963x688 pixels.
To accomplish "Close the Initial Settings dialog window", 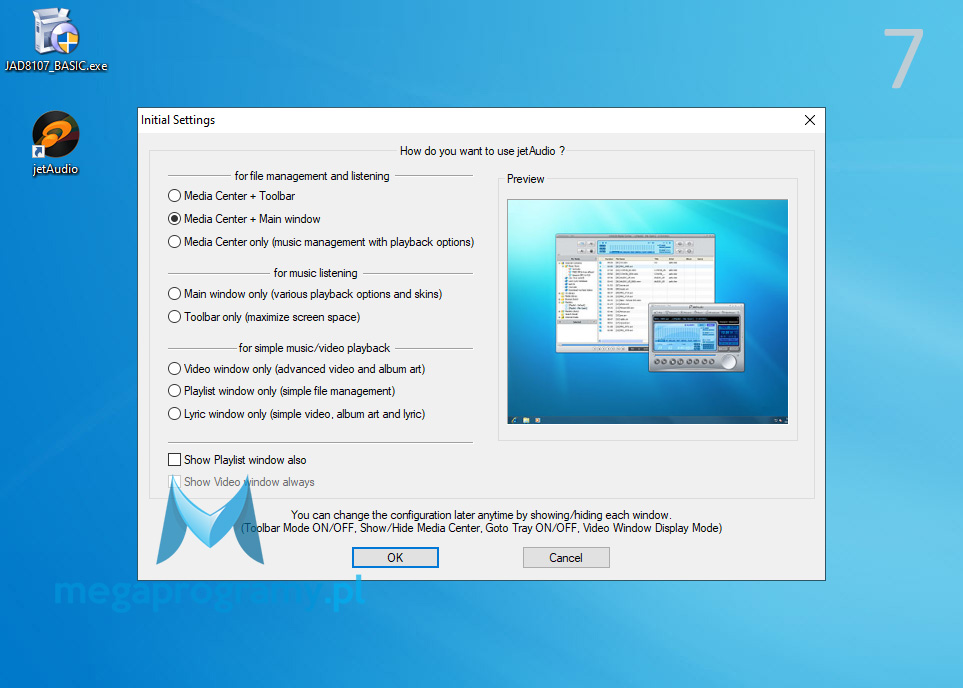I will 810,120.
